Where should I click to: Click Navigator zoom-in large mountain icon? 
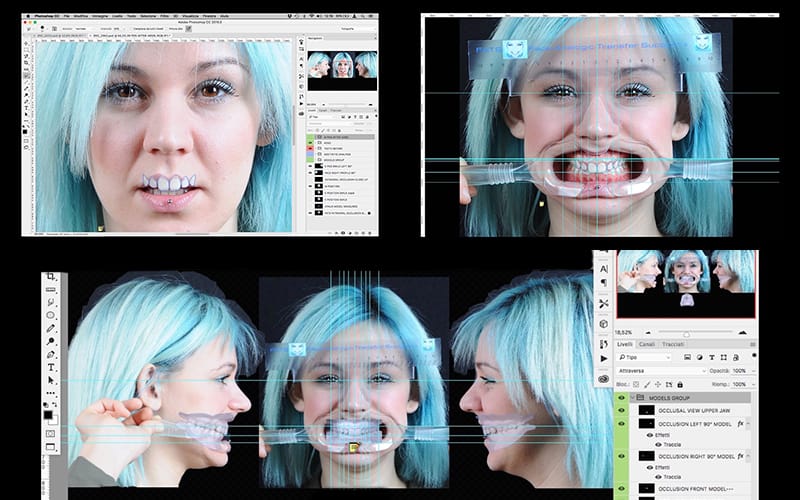click(x=743, y=333)
